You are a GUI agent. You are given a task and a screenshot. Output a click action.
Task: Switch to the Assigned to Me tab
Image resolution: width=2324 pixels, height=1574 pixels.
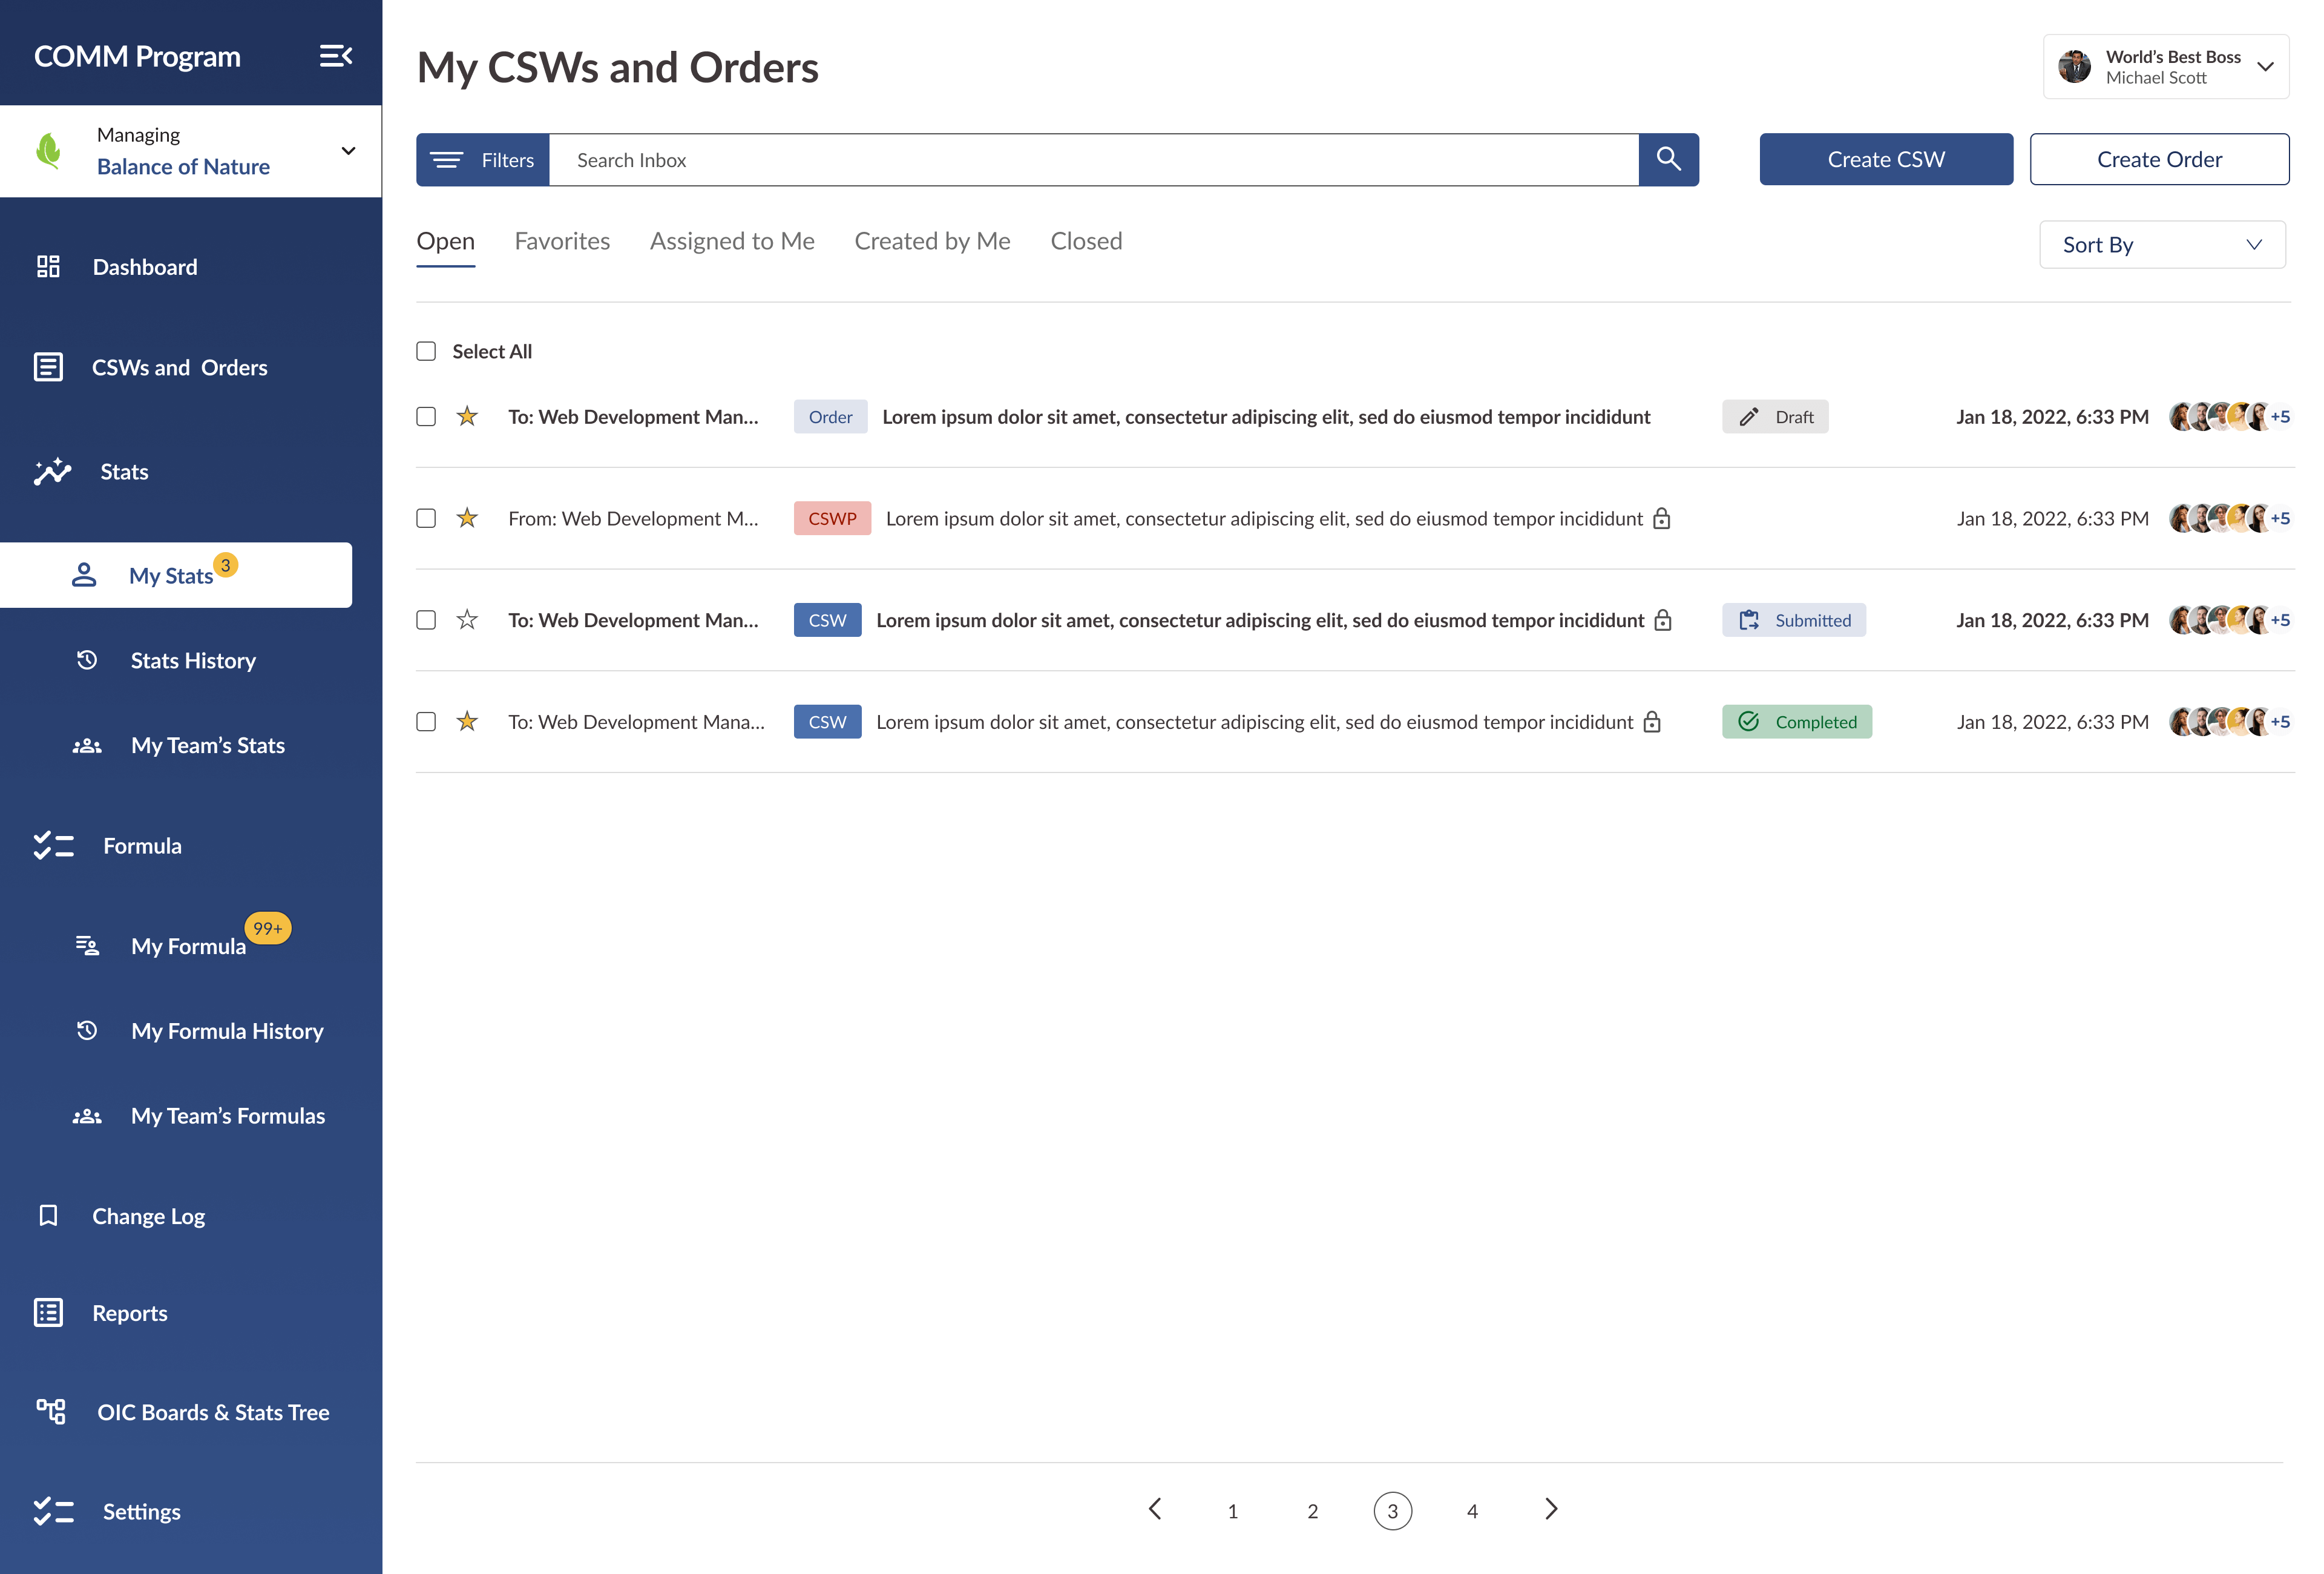(732, 241)
